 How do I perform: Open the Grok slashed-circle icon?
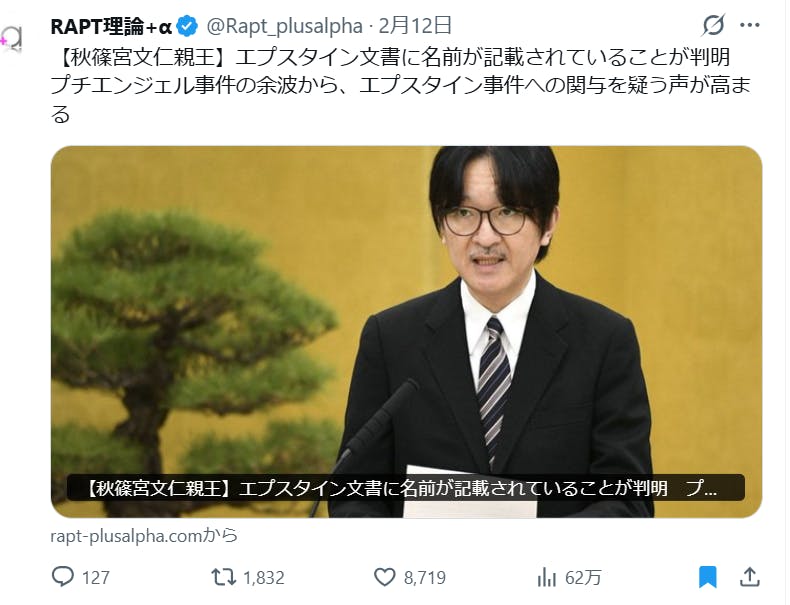(713, 25)
